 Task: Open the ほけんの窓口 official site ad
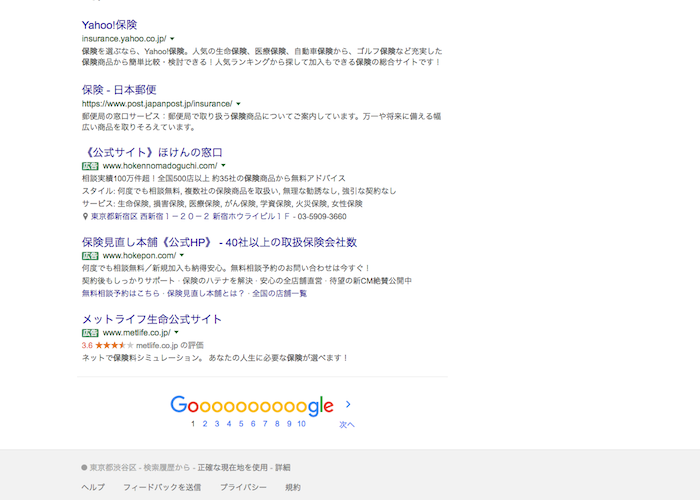coord(152,152)
